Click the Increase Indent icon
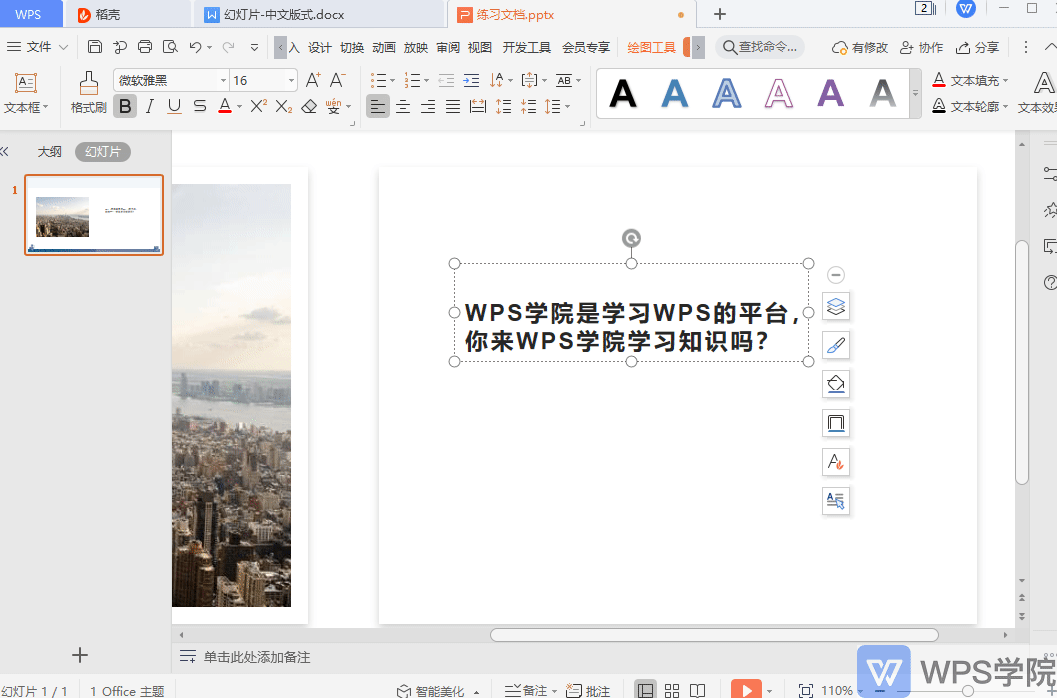Screen dimensions: 1057x698 coord(471,81)
